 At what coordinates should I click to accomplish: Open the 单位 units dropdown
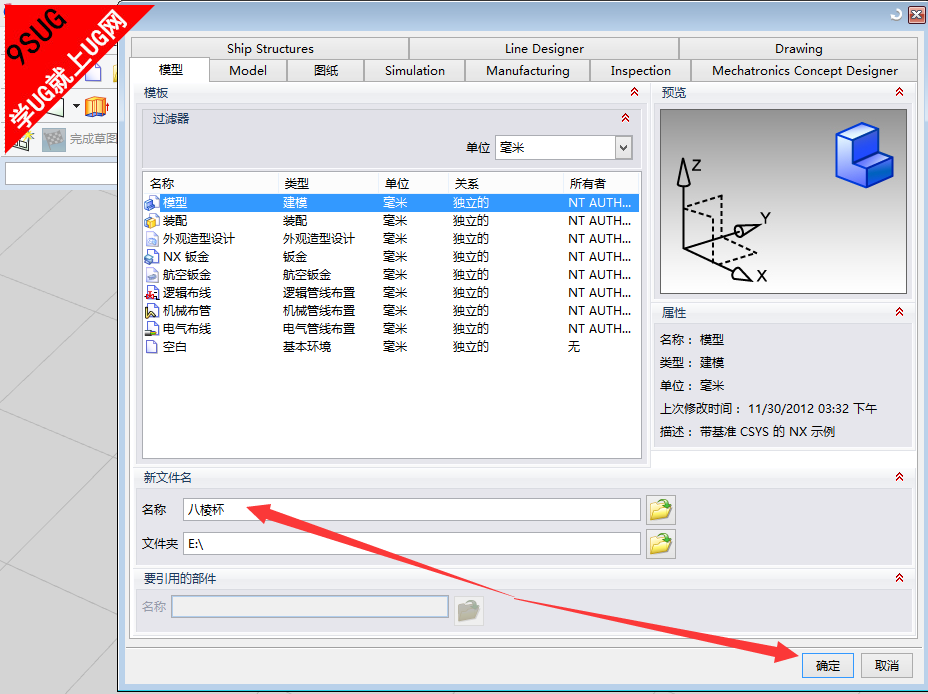(x=623, y=148)
